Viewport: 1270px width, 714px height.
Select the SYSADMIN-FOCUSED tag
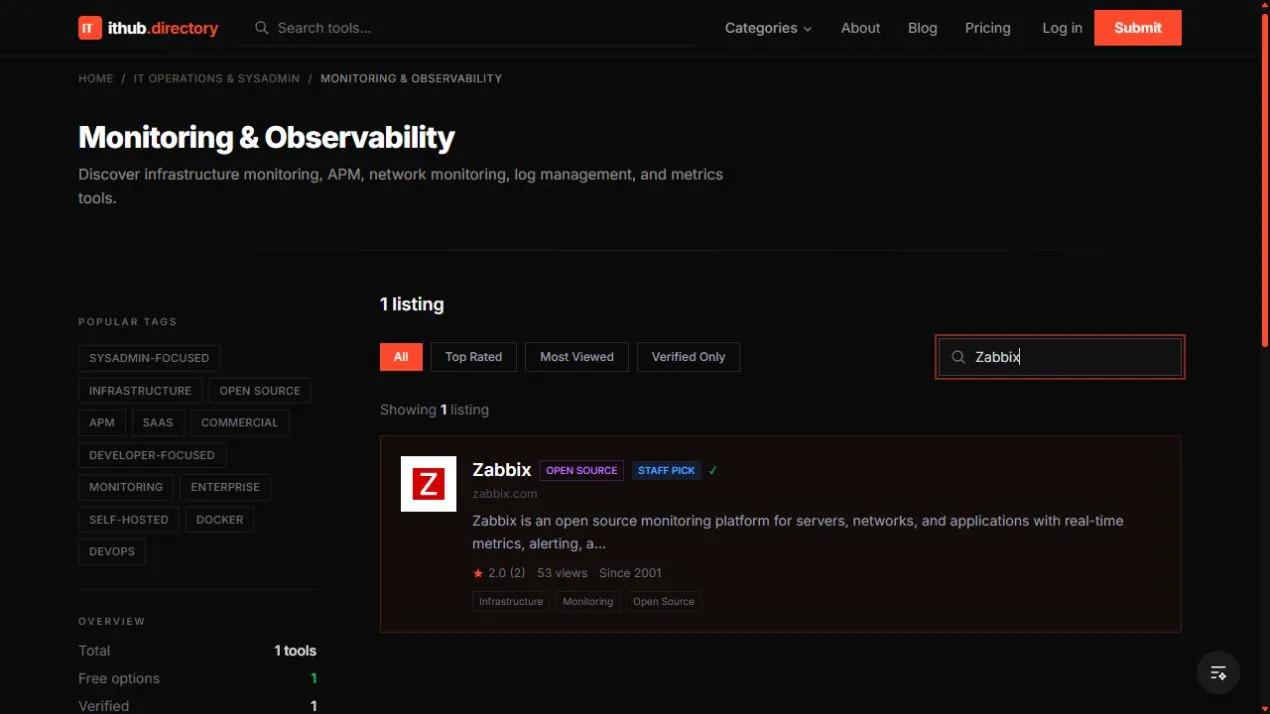[x=149, y=358]
